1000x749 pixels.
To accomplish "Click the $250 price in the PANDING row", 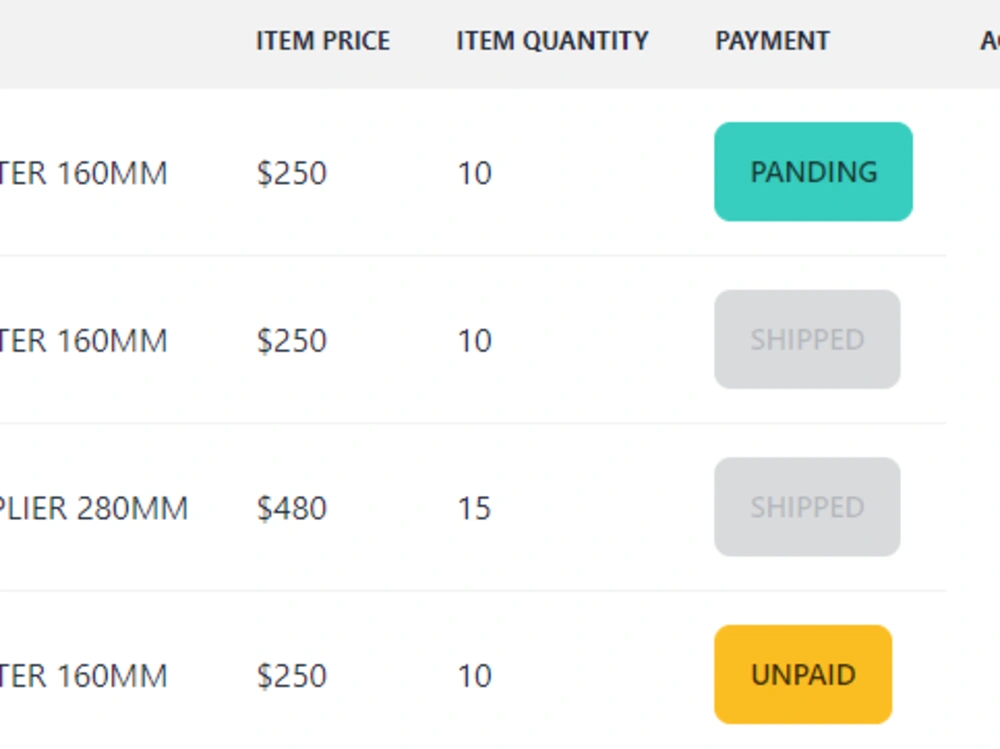I will (x=291, y=173).
